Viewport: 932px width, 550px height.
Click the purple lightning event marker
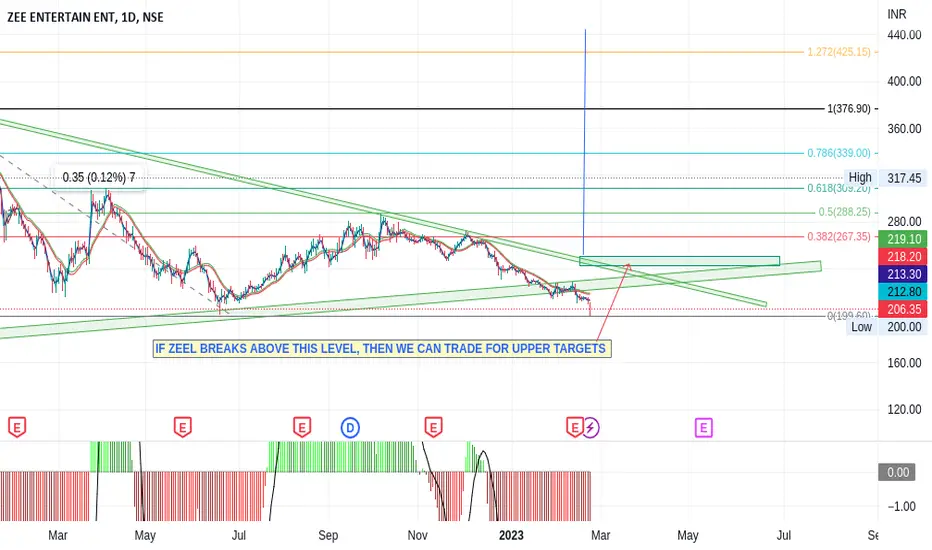tap(590, 428)
